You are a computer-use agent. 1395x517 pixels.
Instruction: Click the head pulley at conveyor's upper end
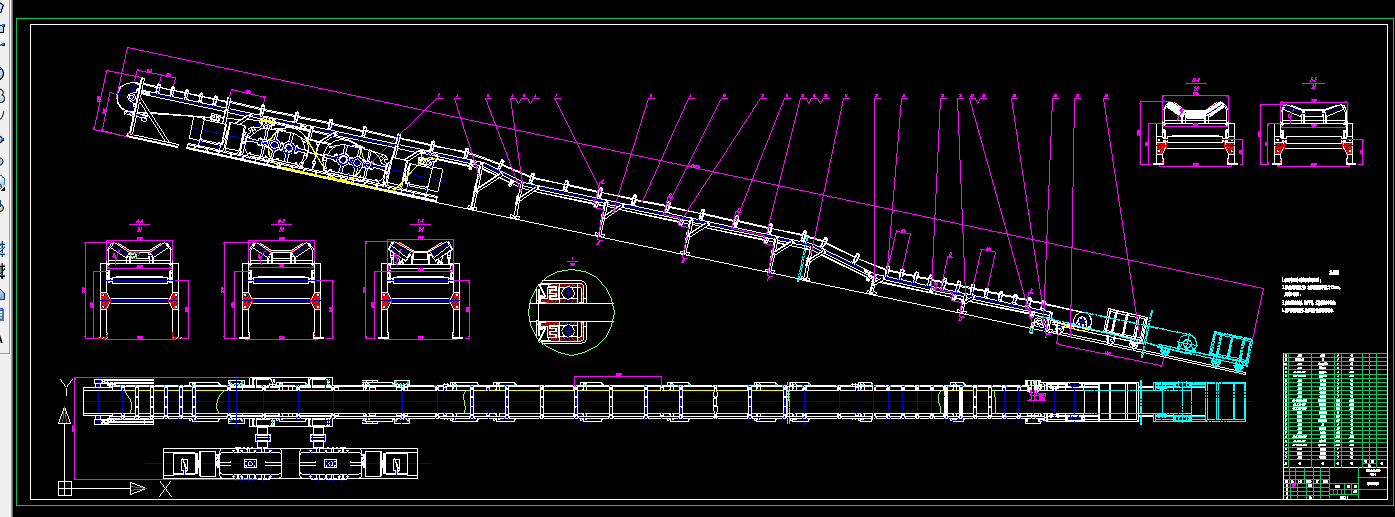(131, 98)
